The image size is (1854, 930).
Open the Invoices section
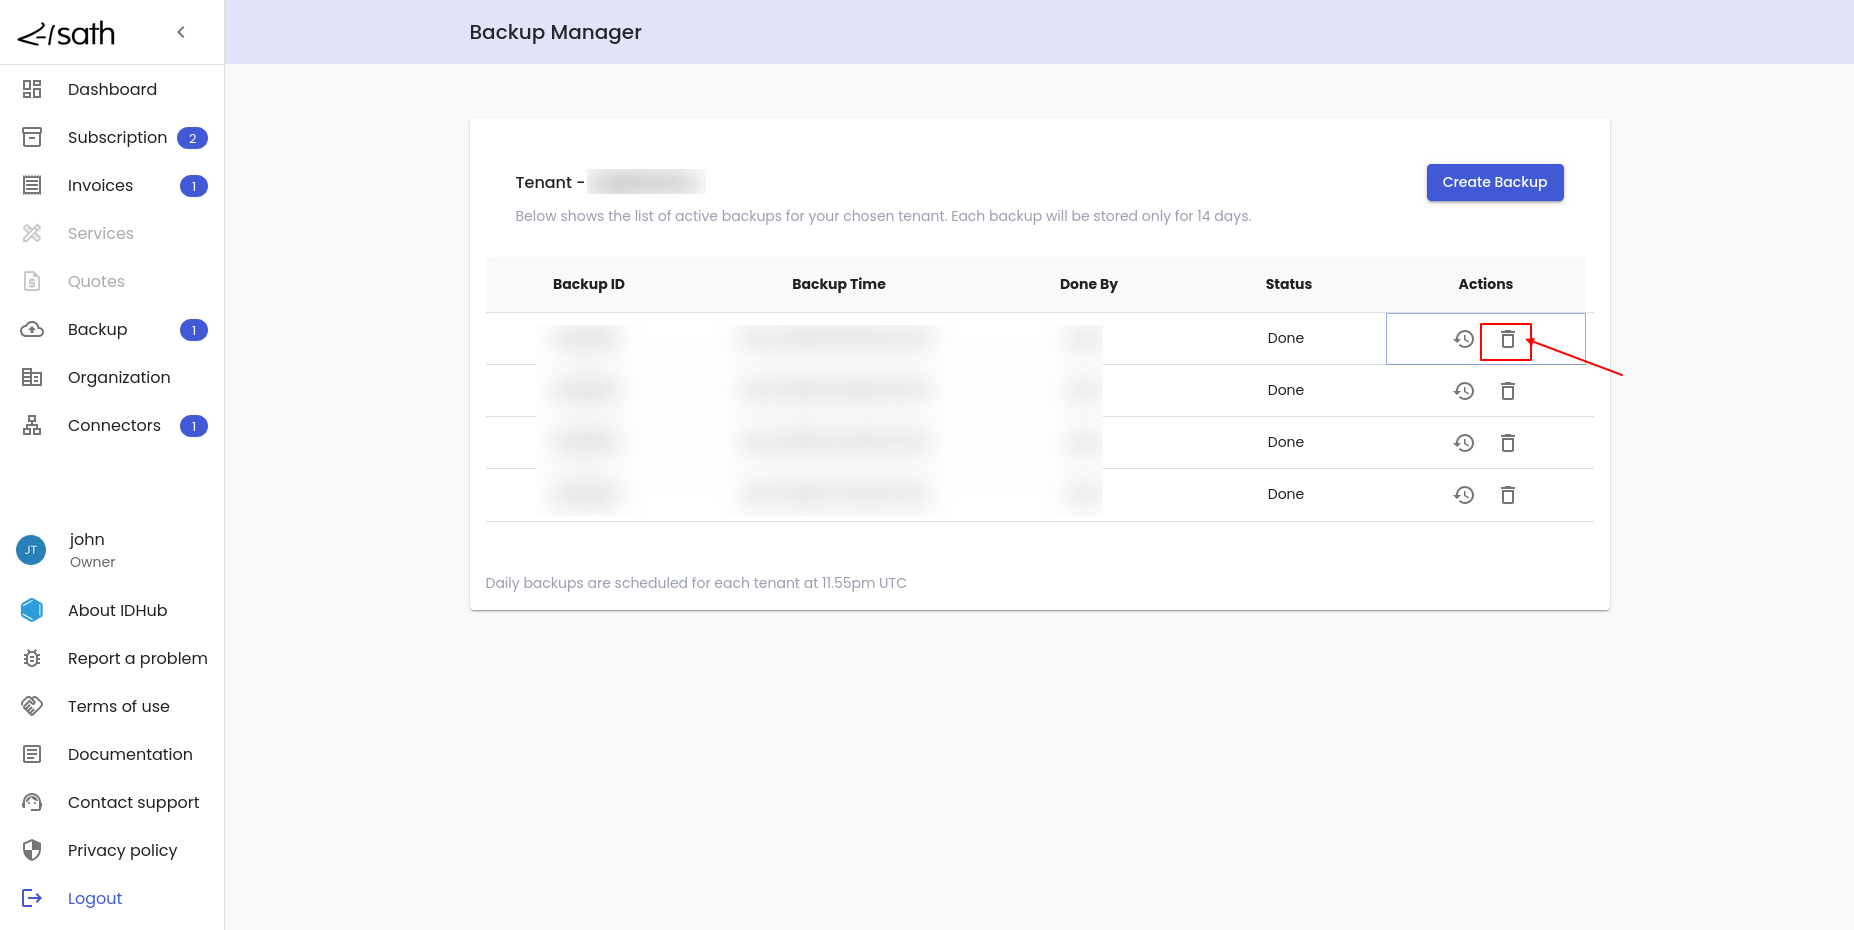[x=100, y=186]
